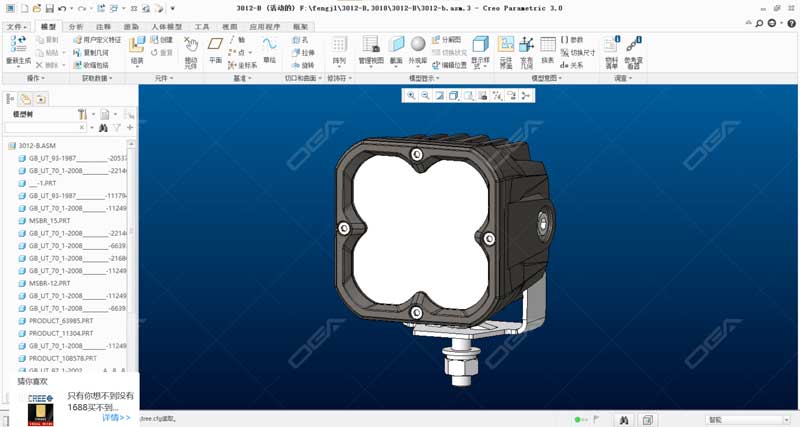Screen dimensions: 800x427
Task: Click Create (创建) component button
Action: (x=162, y=40)
